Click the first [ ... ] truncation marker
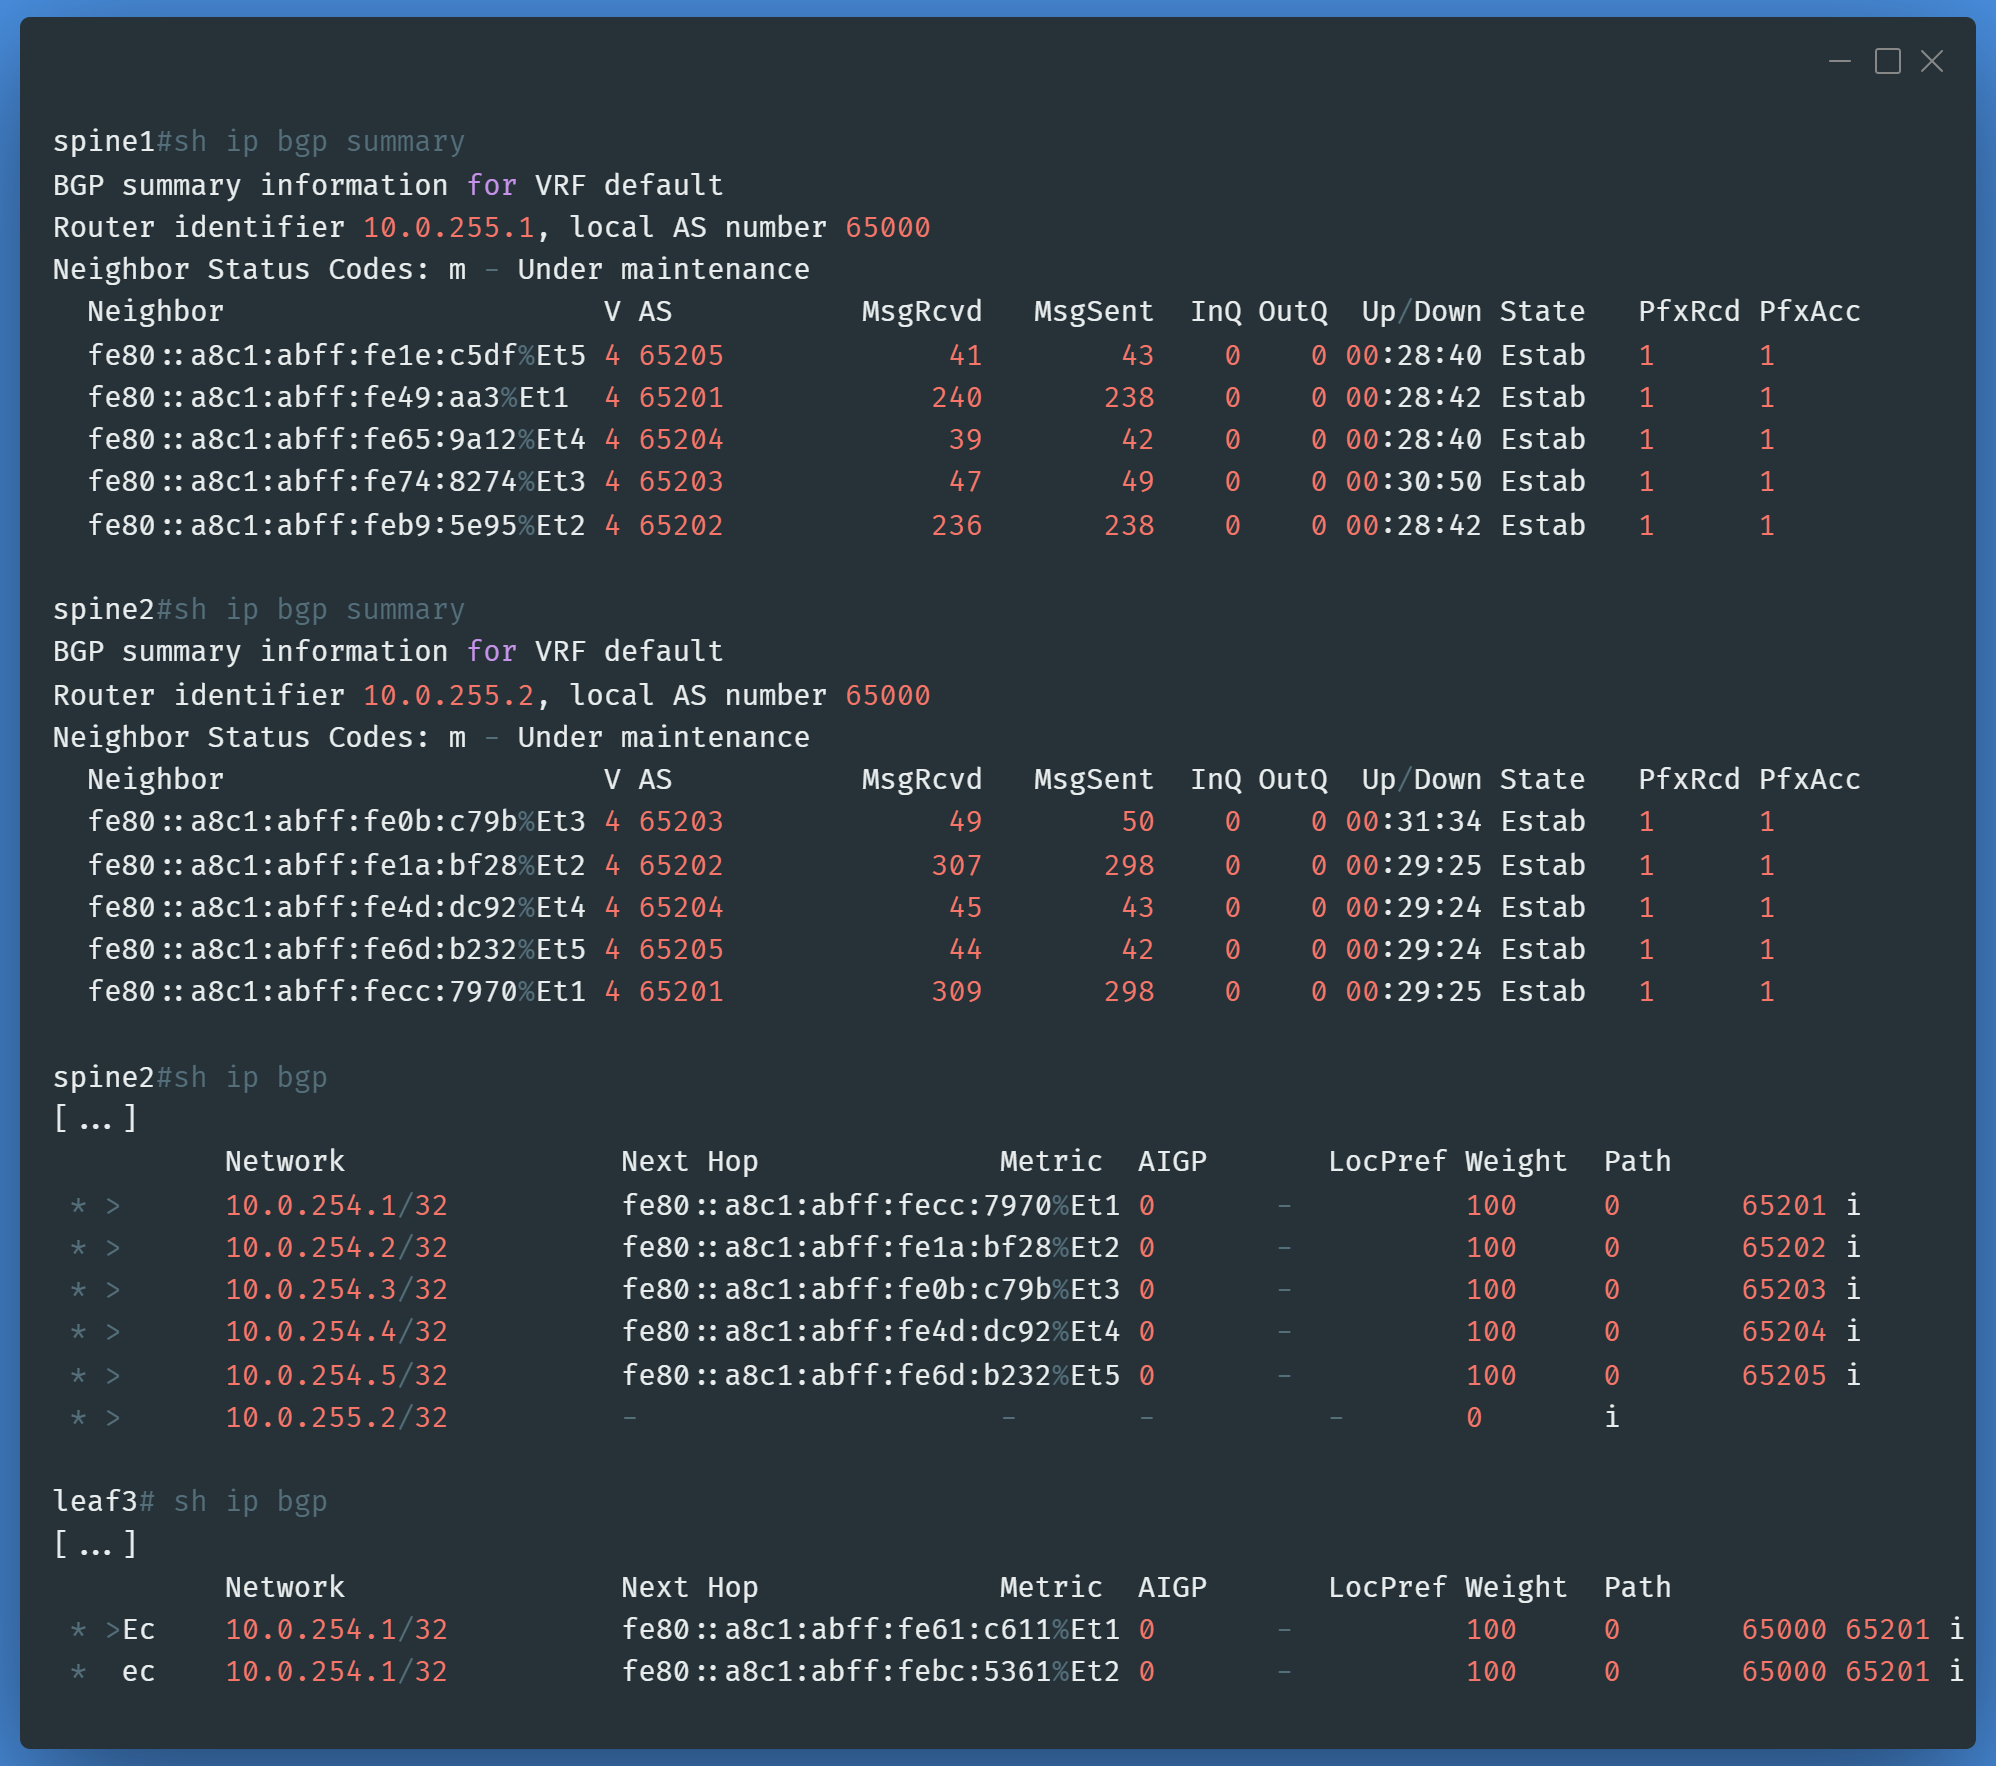The height and width of the screenshot is (1766, 1996). pyautogui.click(x=95, y=1119)
